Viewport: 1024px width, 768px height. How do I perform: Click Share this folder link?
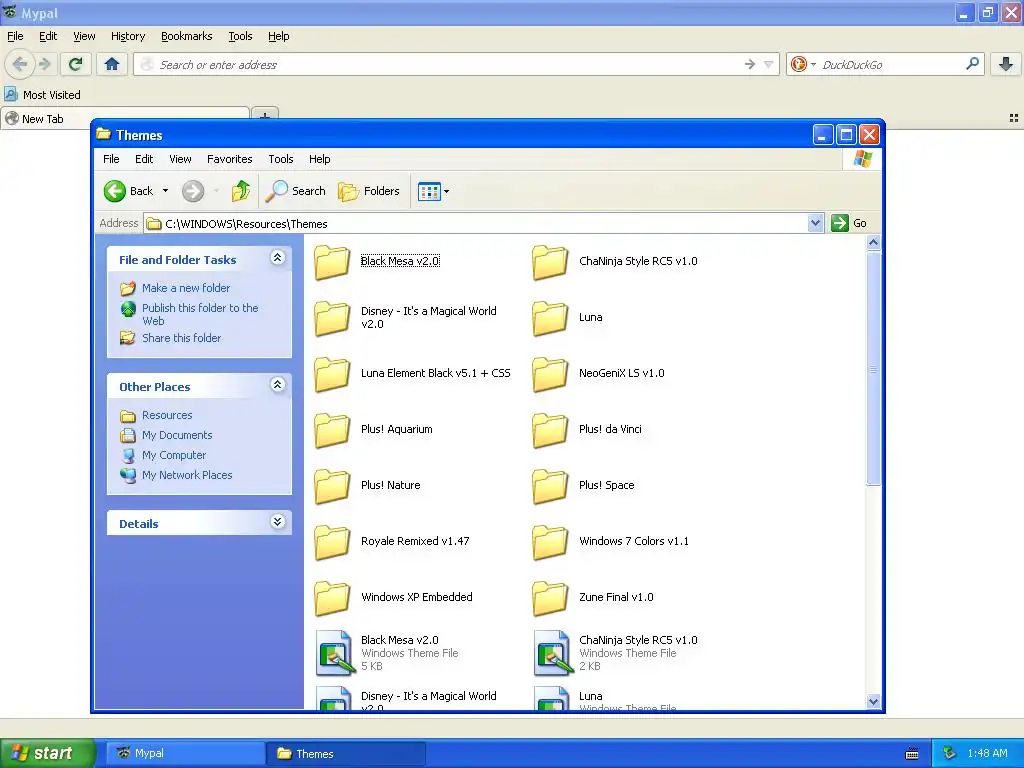182,338
